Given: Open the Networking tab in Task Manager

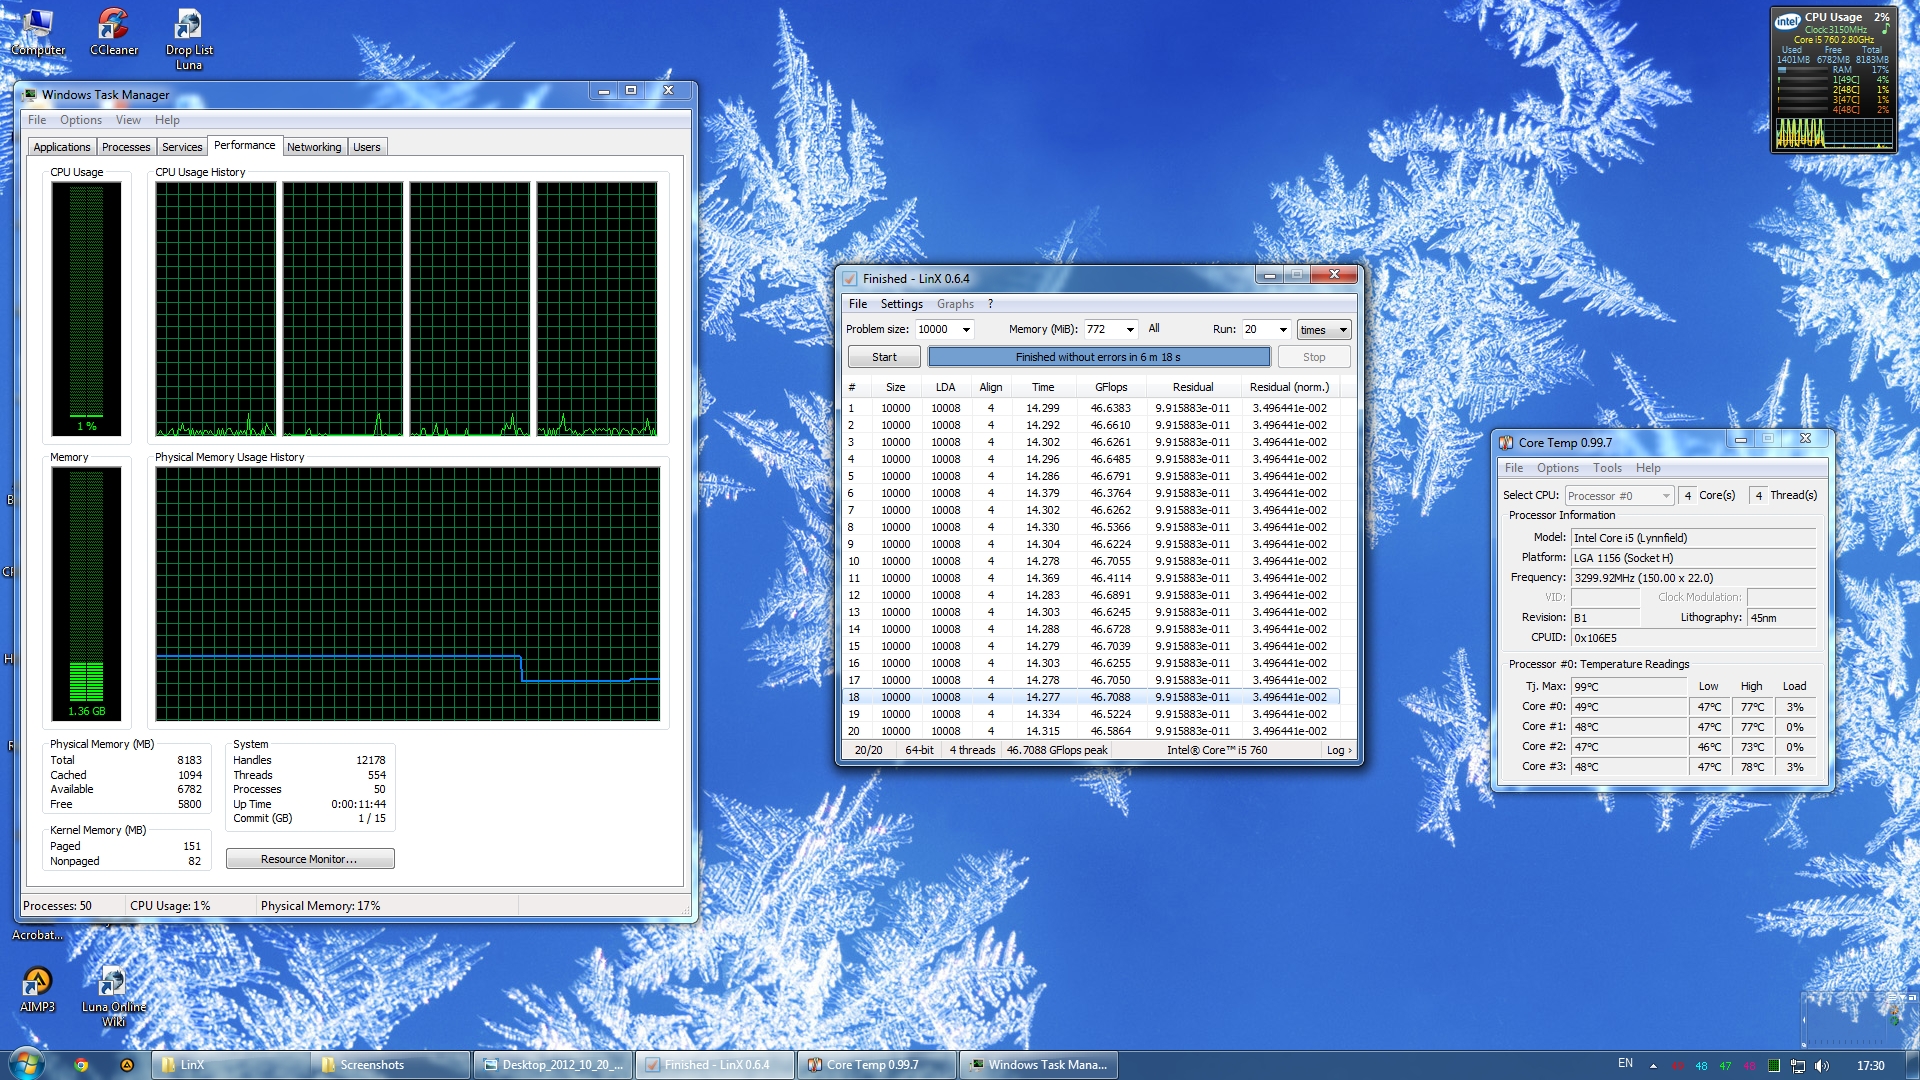Looking at the screenshot, I should (x=314, y=147).
